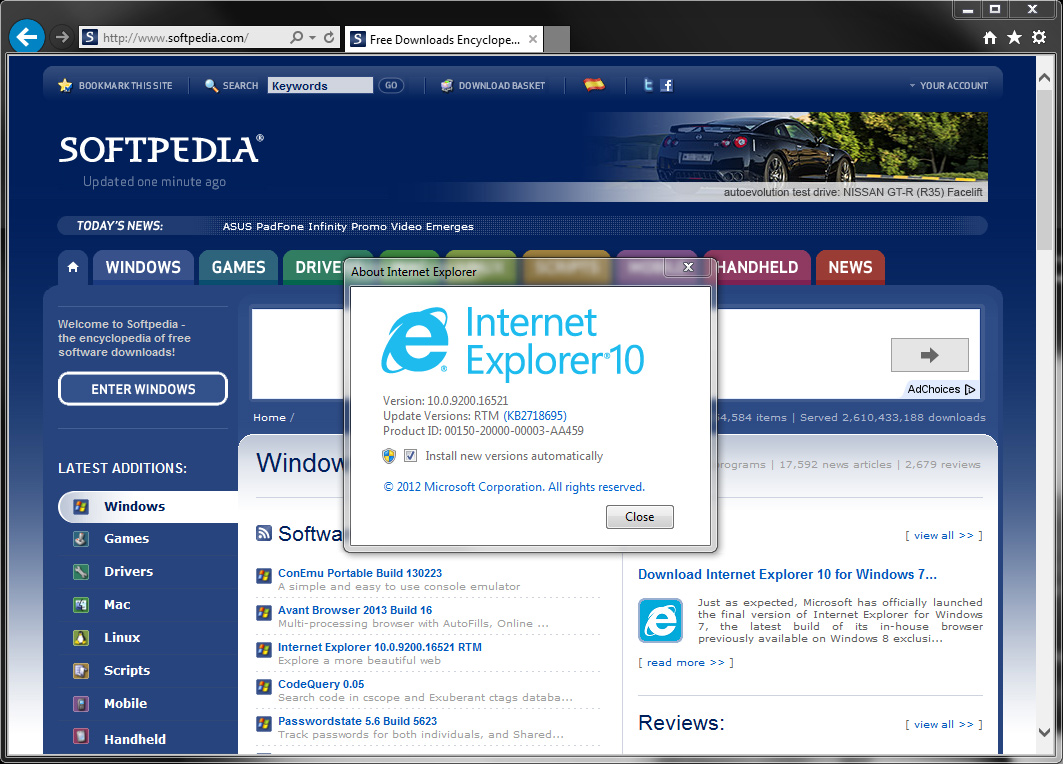Screen dimensions: 1063x764
Task: Click the Keywords search input field
Action: 320,85
